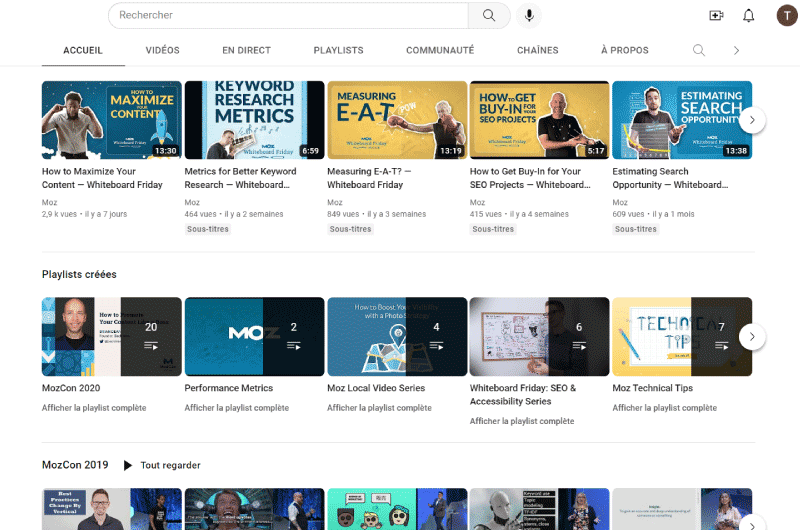Image resolution: width=800 pixels, height=530 pixels.
Task: Open the Moz Local Video Series playlist thumbnail
Action: click(x=397, y=337)
